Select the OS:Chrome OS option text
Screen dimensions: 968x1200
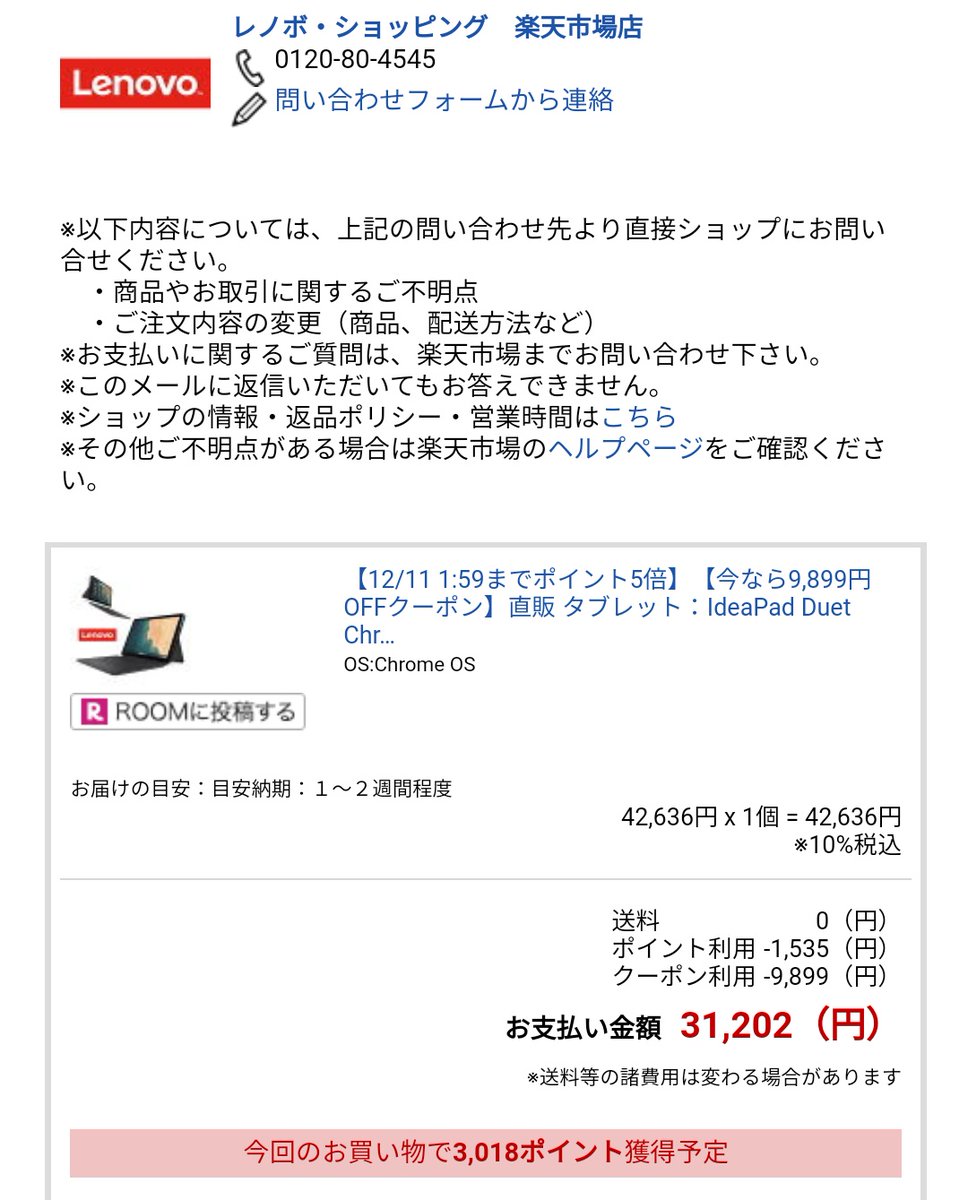(409, 665)
